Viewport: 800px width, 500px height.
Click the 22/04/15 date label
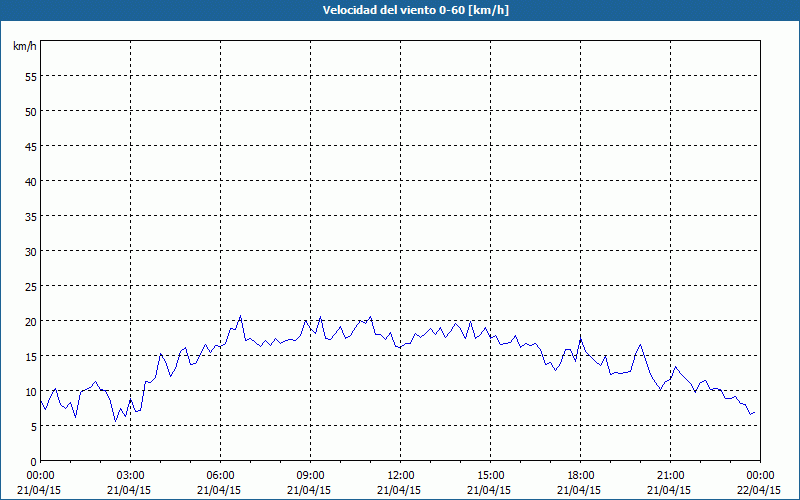(760, 490)
